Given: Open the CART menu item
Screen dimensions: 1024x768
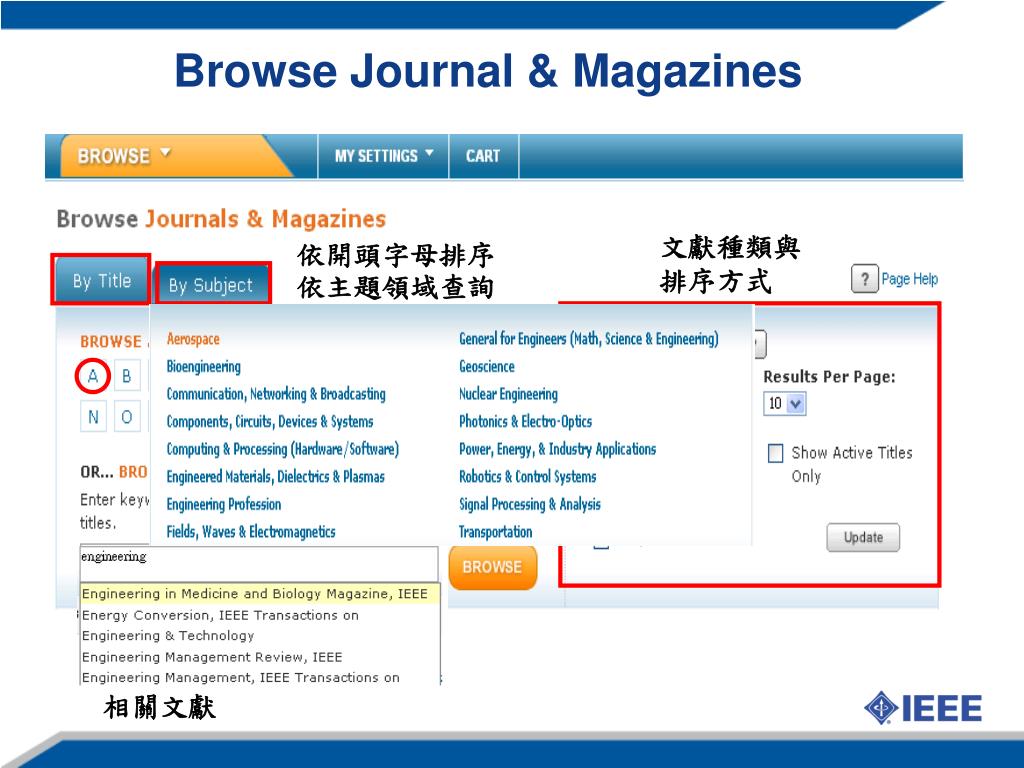Looking at the screenshot, I should [483, 156].
